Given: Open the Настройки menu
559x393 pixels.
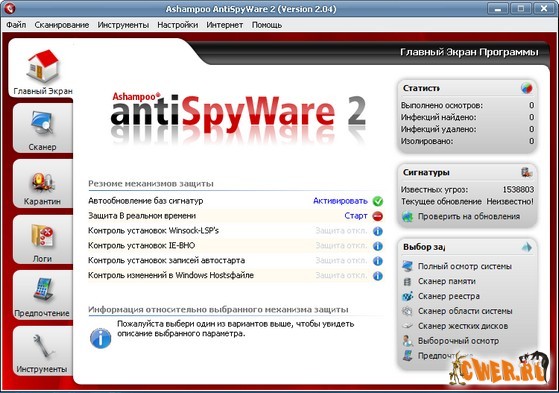Looking at the screenshot, I should [x=178, y=25].
